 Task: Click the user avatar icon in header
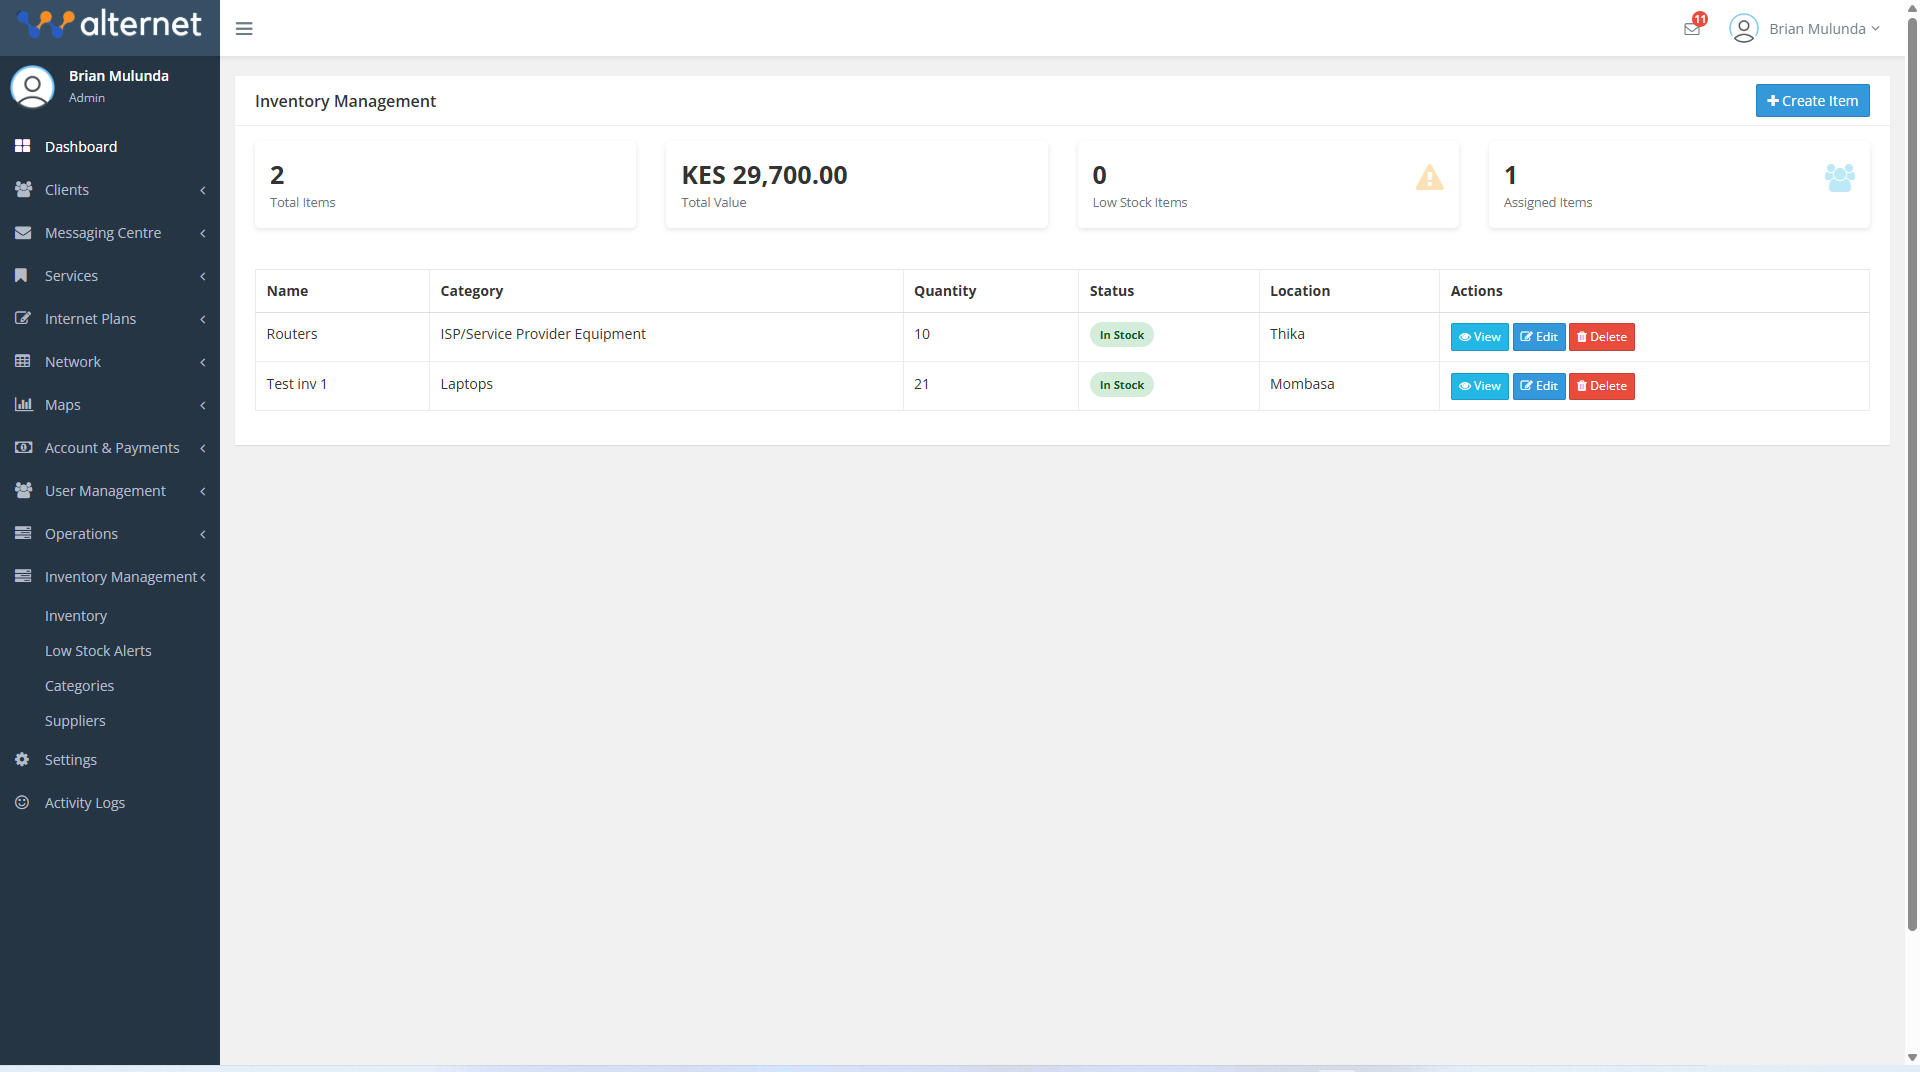(x=1743, y=29)
